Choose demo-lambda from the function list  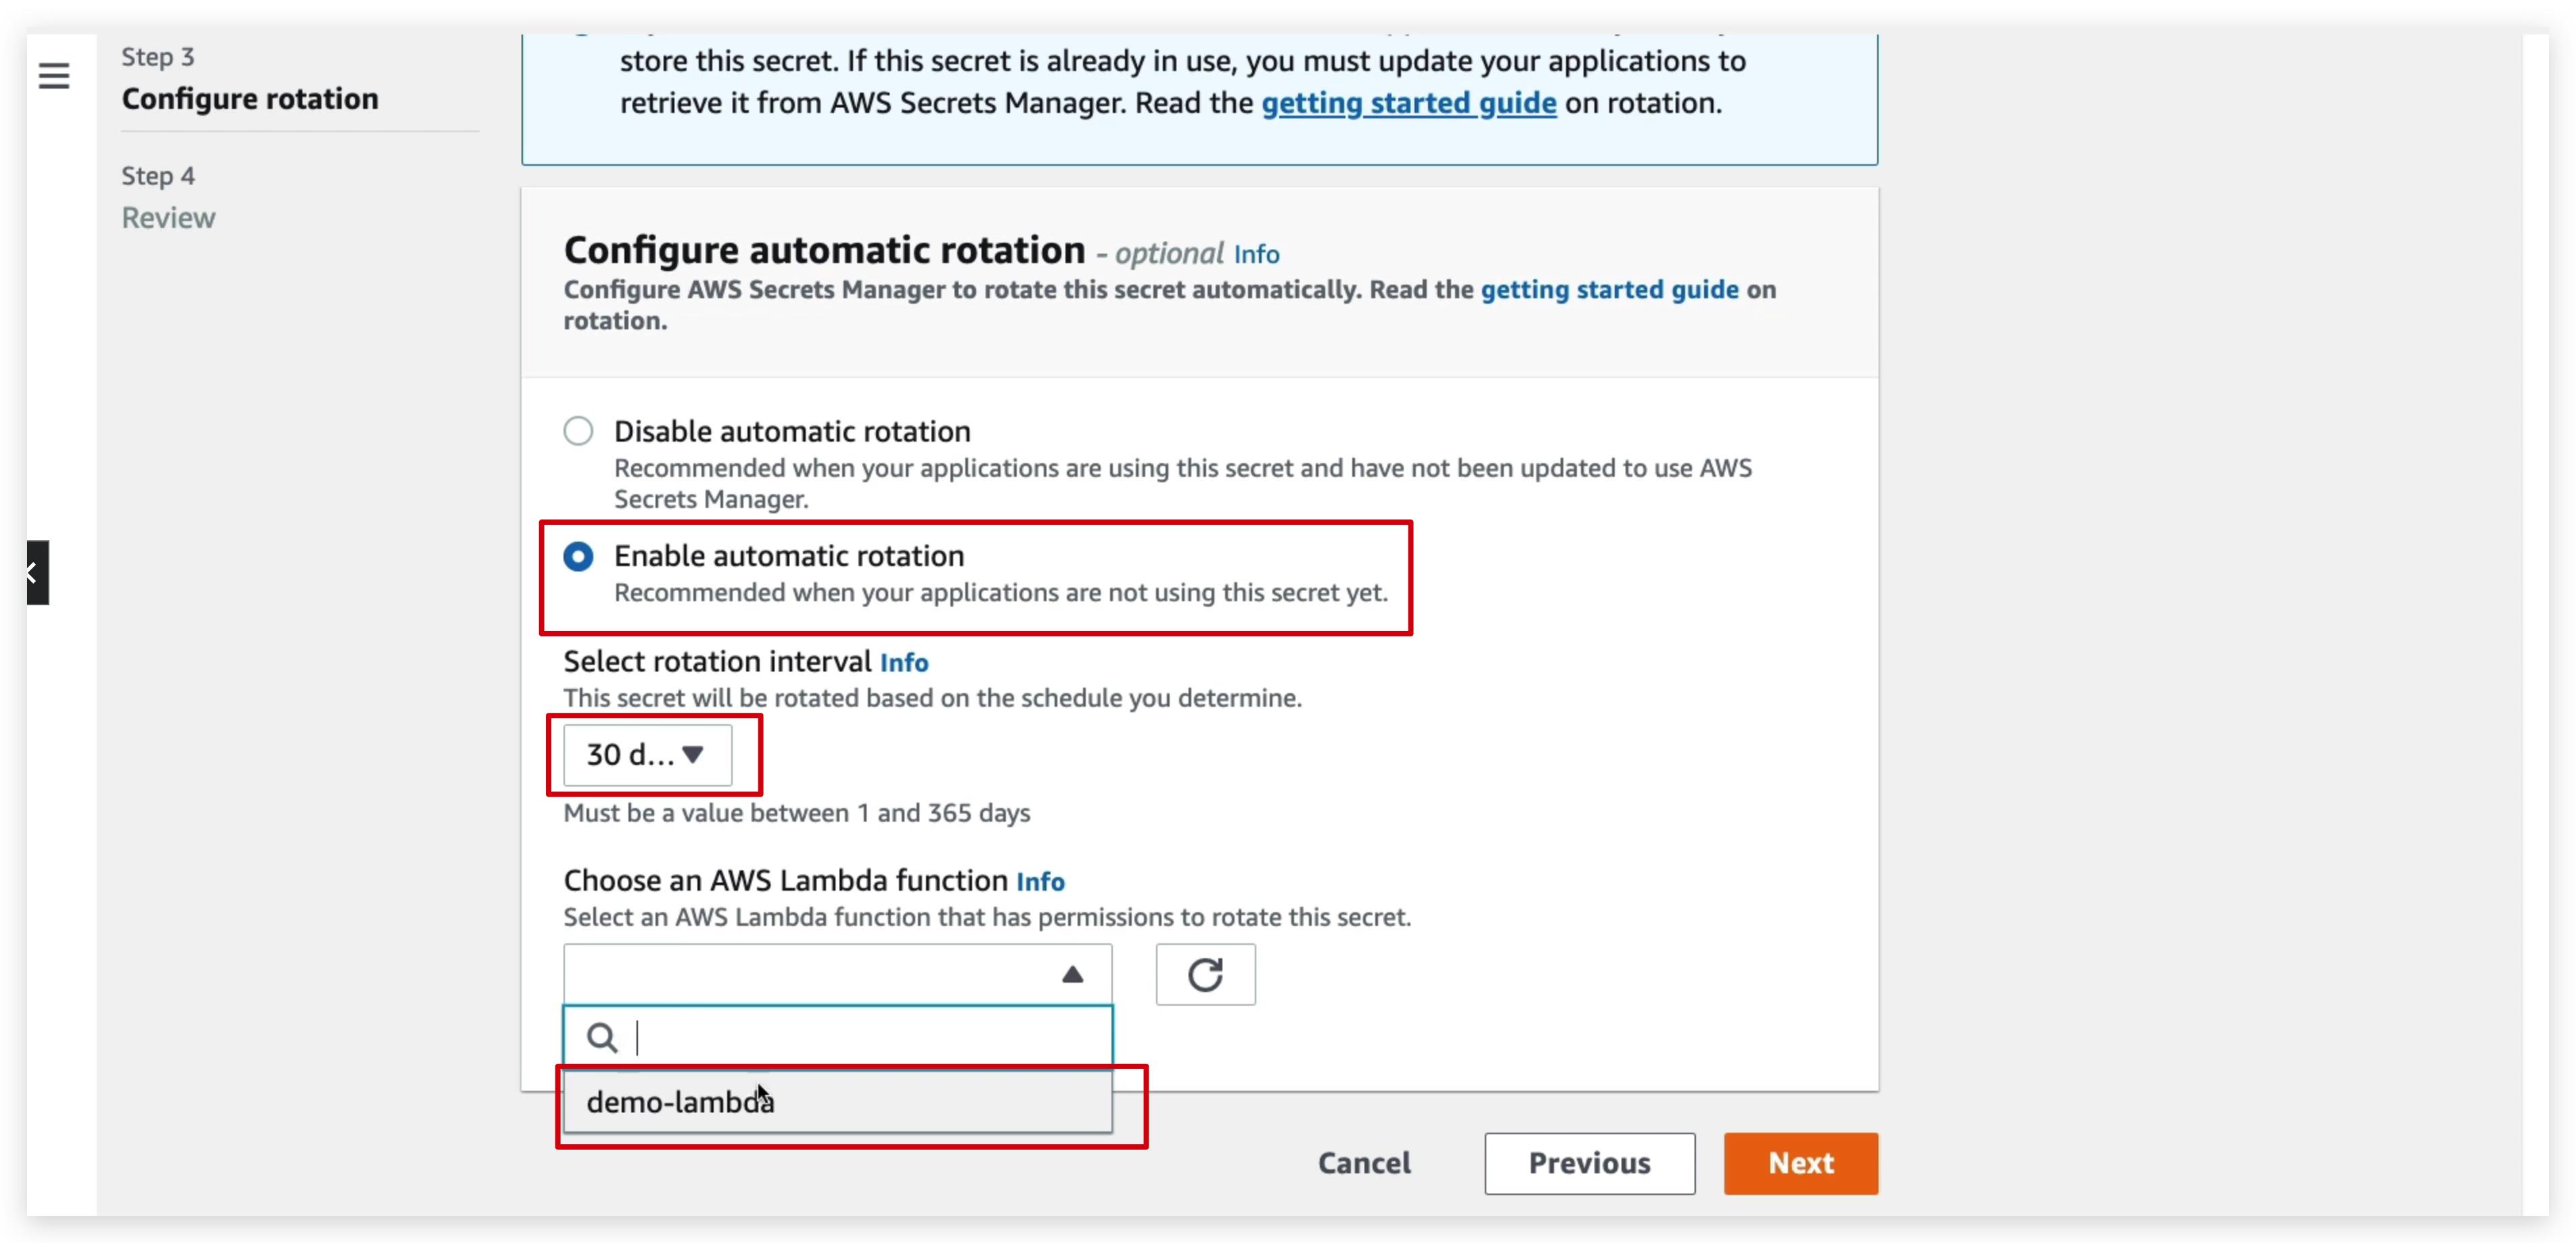pyautogui.click(x=680, y=1102)
